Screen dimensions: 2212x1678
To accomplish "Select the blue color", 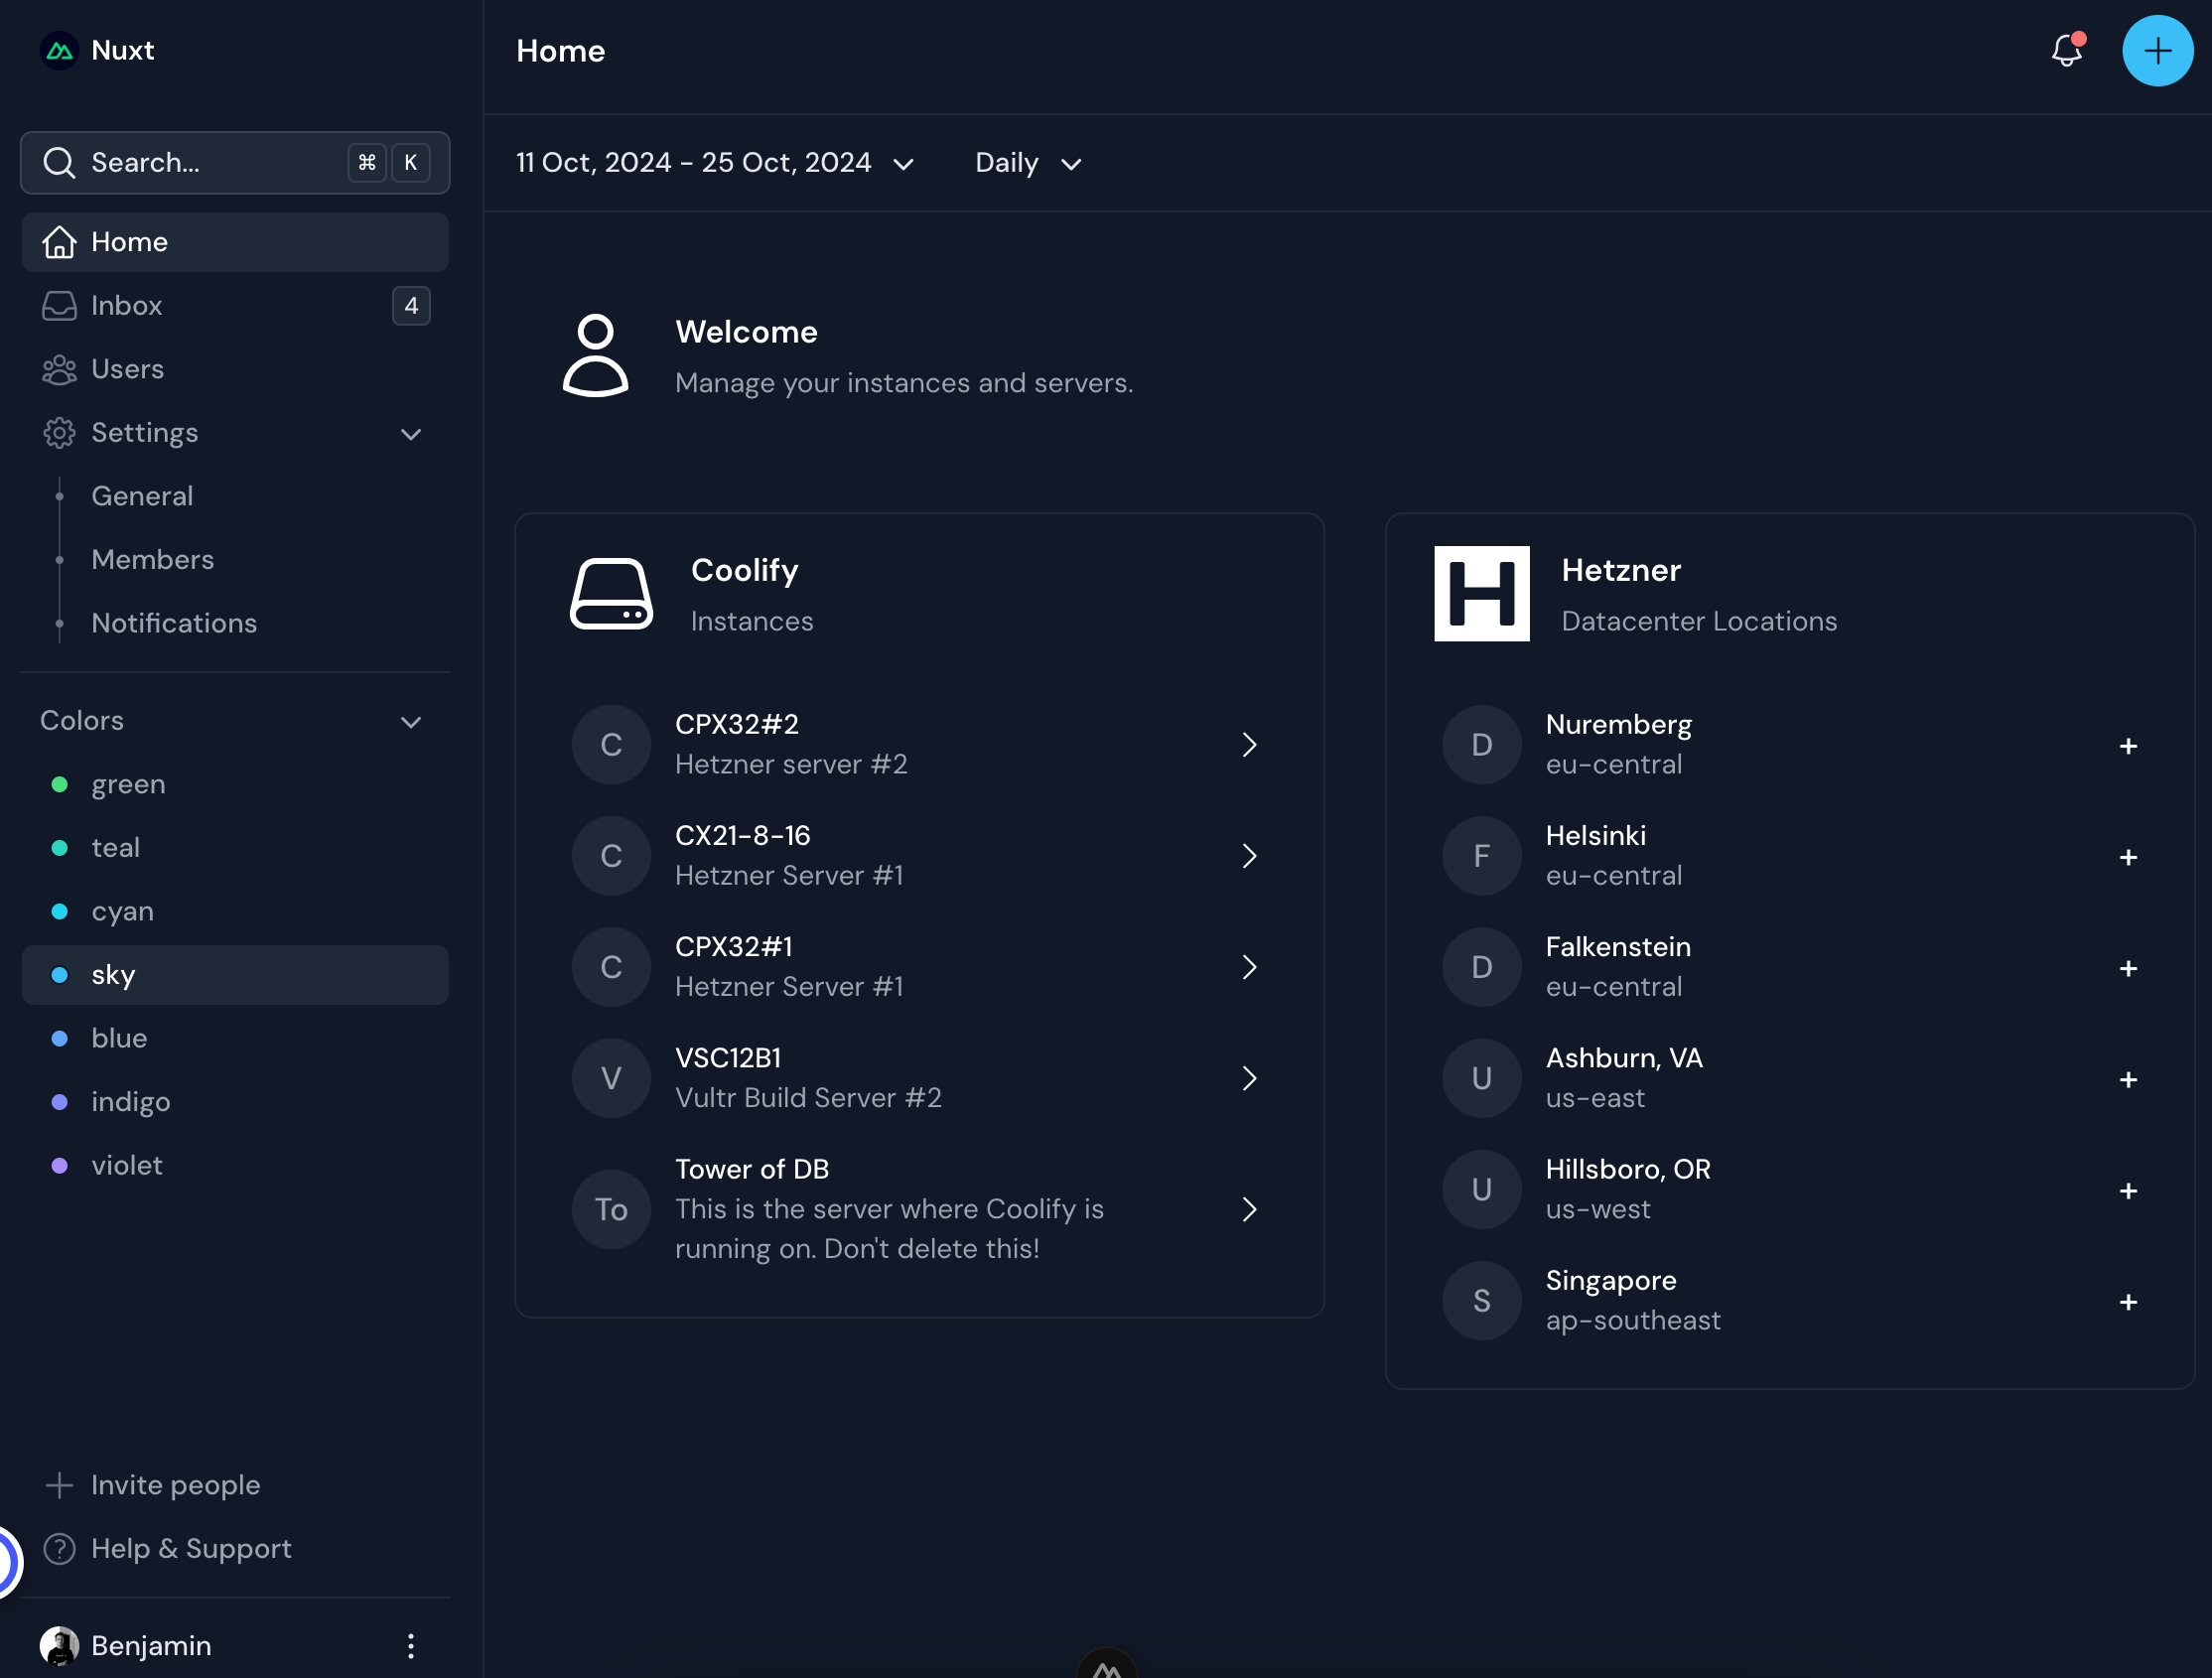I will [x=235, y=1038].
